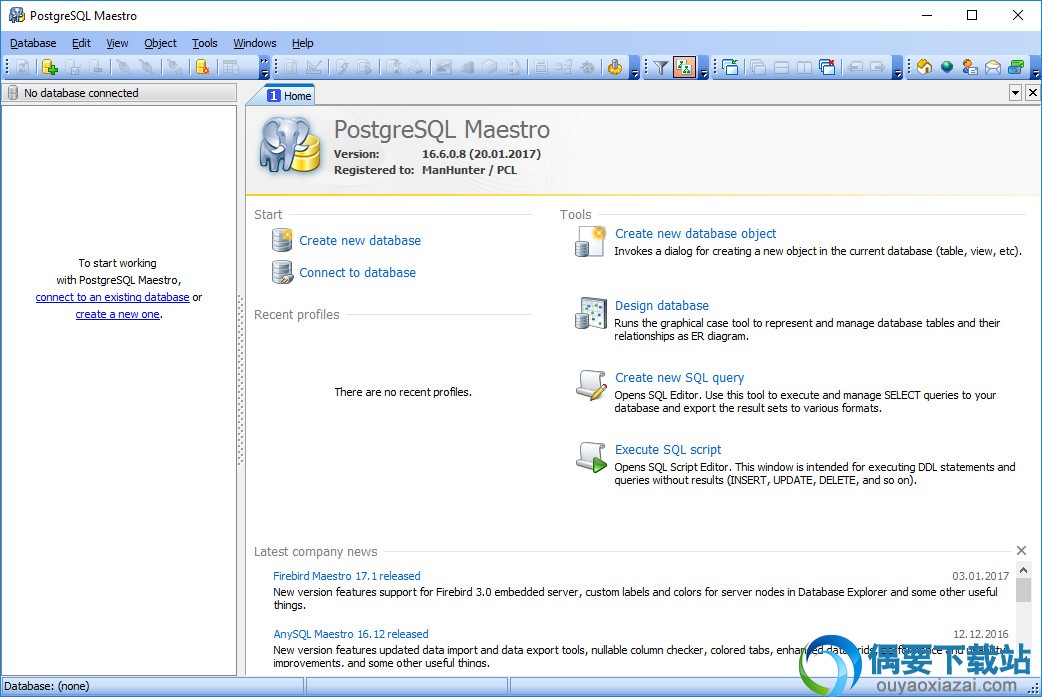Click the Create new database toolbar icon
This screenshot has height=697, width=1042.
[49, 67]
